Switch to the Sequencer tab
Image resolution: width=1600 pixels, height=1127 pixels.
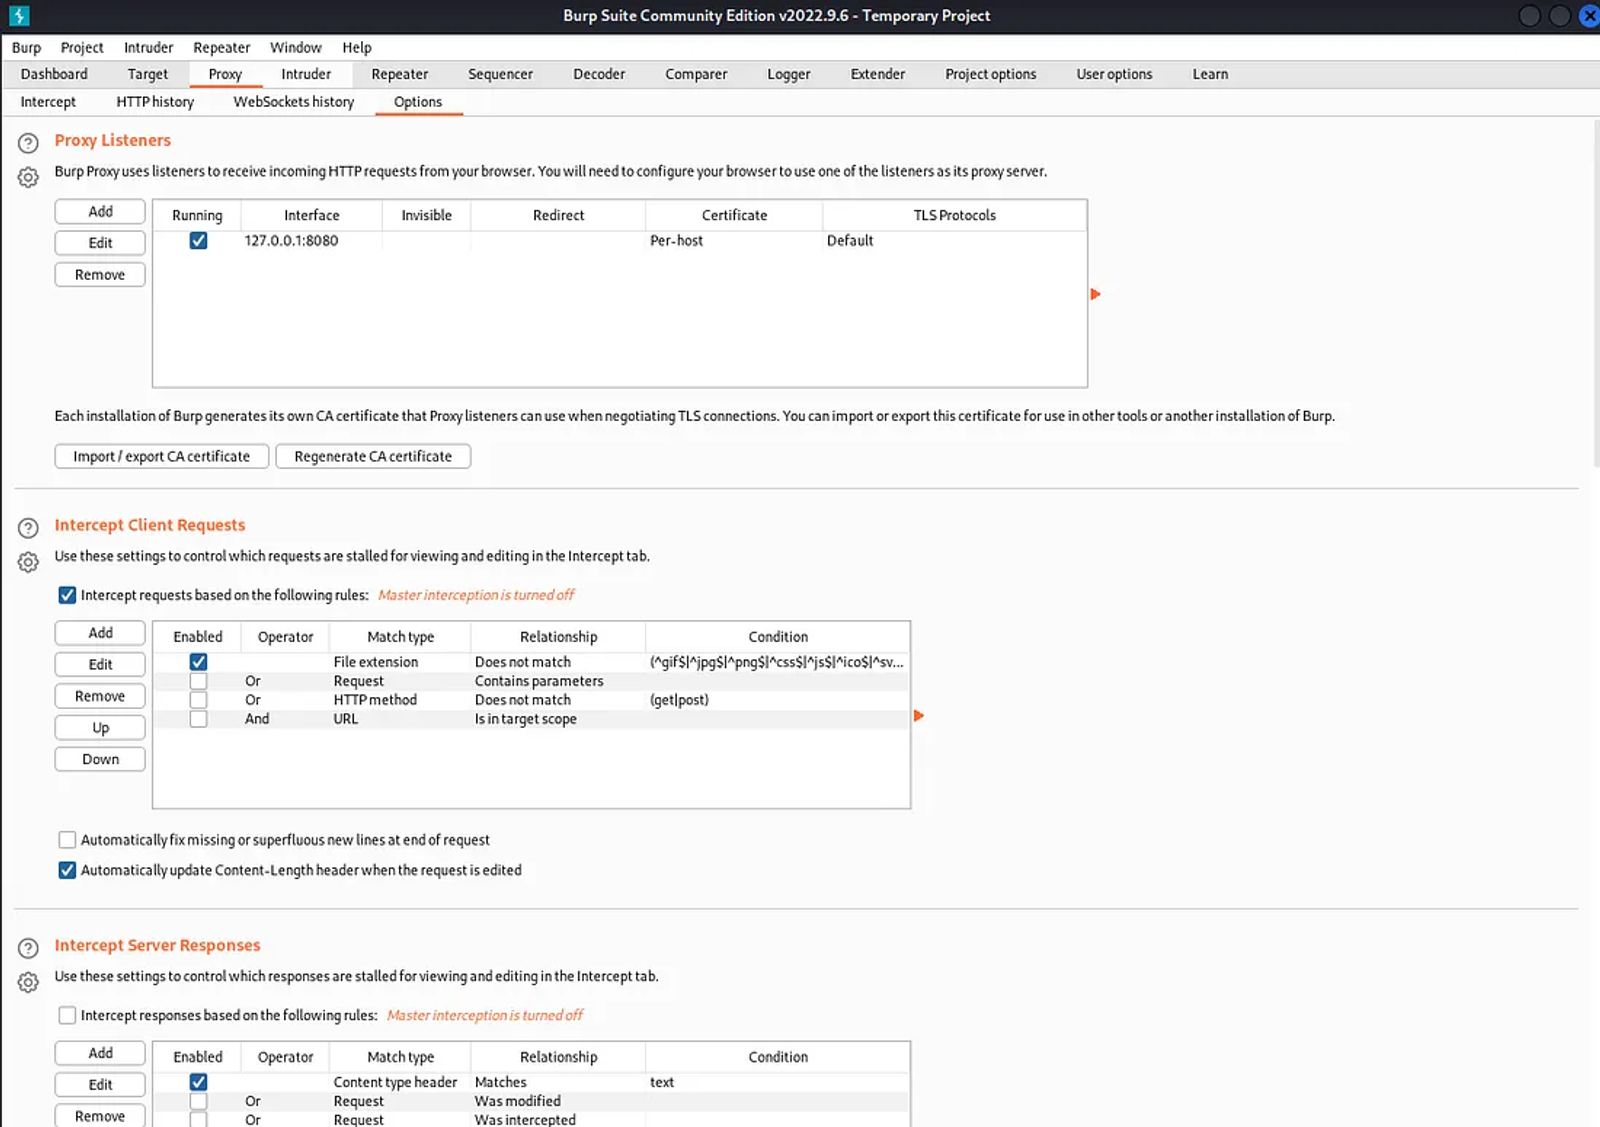pos(500,74)
